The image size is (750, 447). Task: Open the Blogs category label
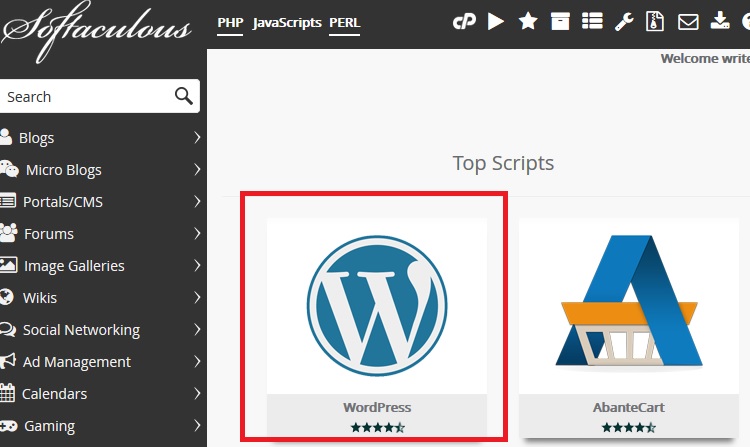[x=36, y=138]
